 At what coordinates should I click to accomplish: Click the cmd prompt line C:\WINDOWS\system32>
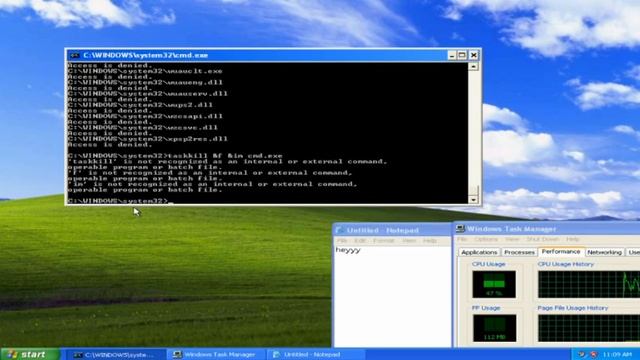(x=118, y=201)
